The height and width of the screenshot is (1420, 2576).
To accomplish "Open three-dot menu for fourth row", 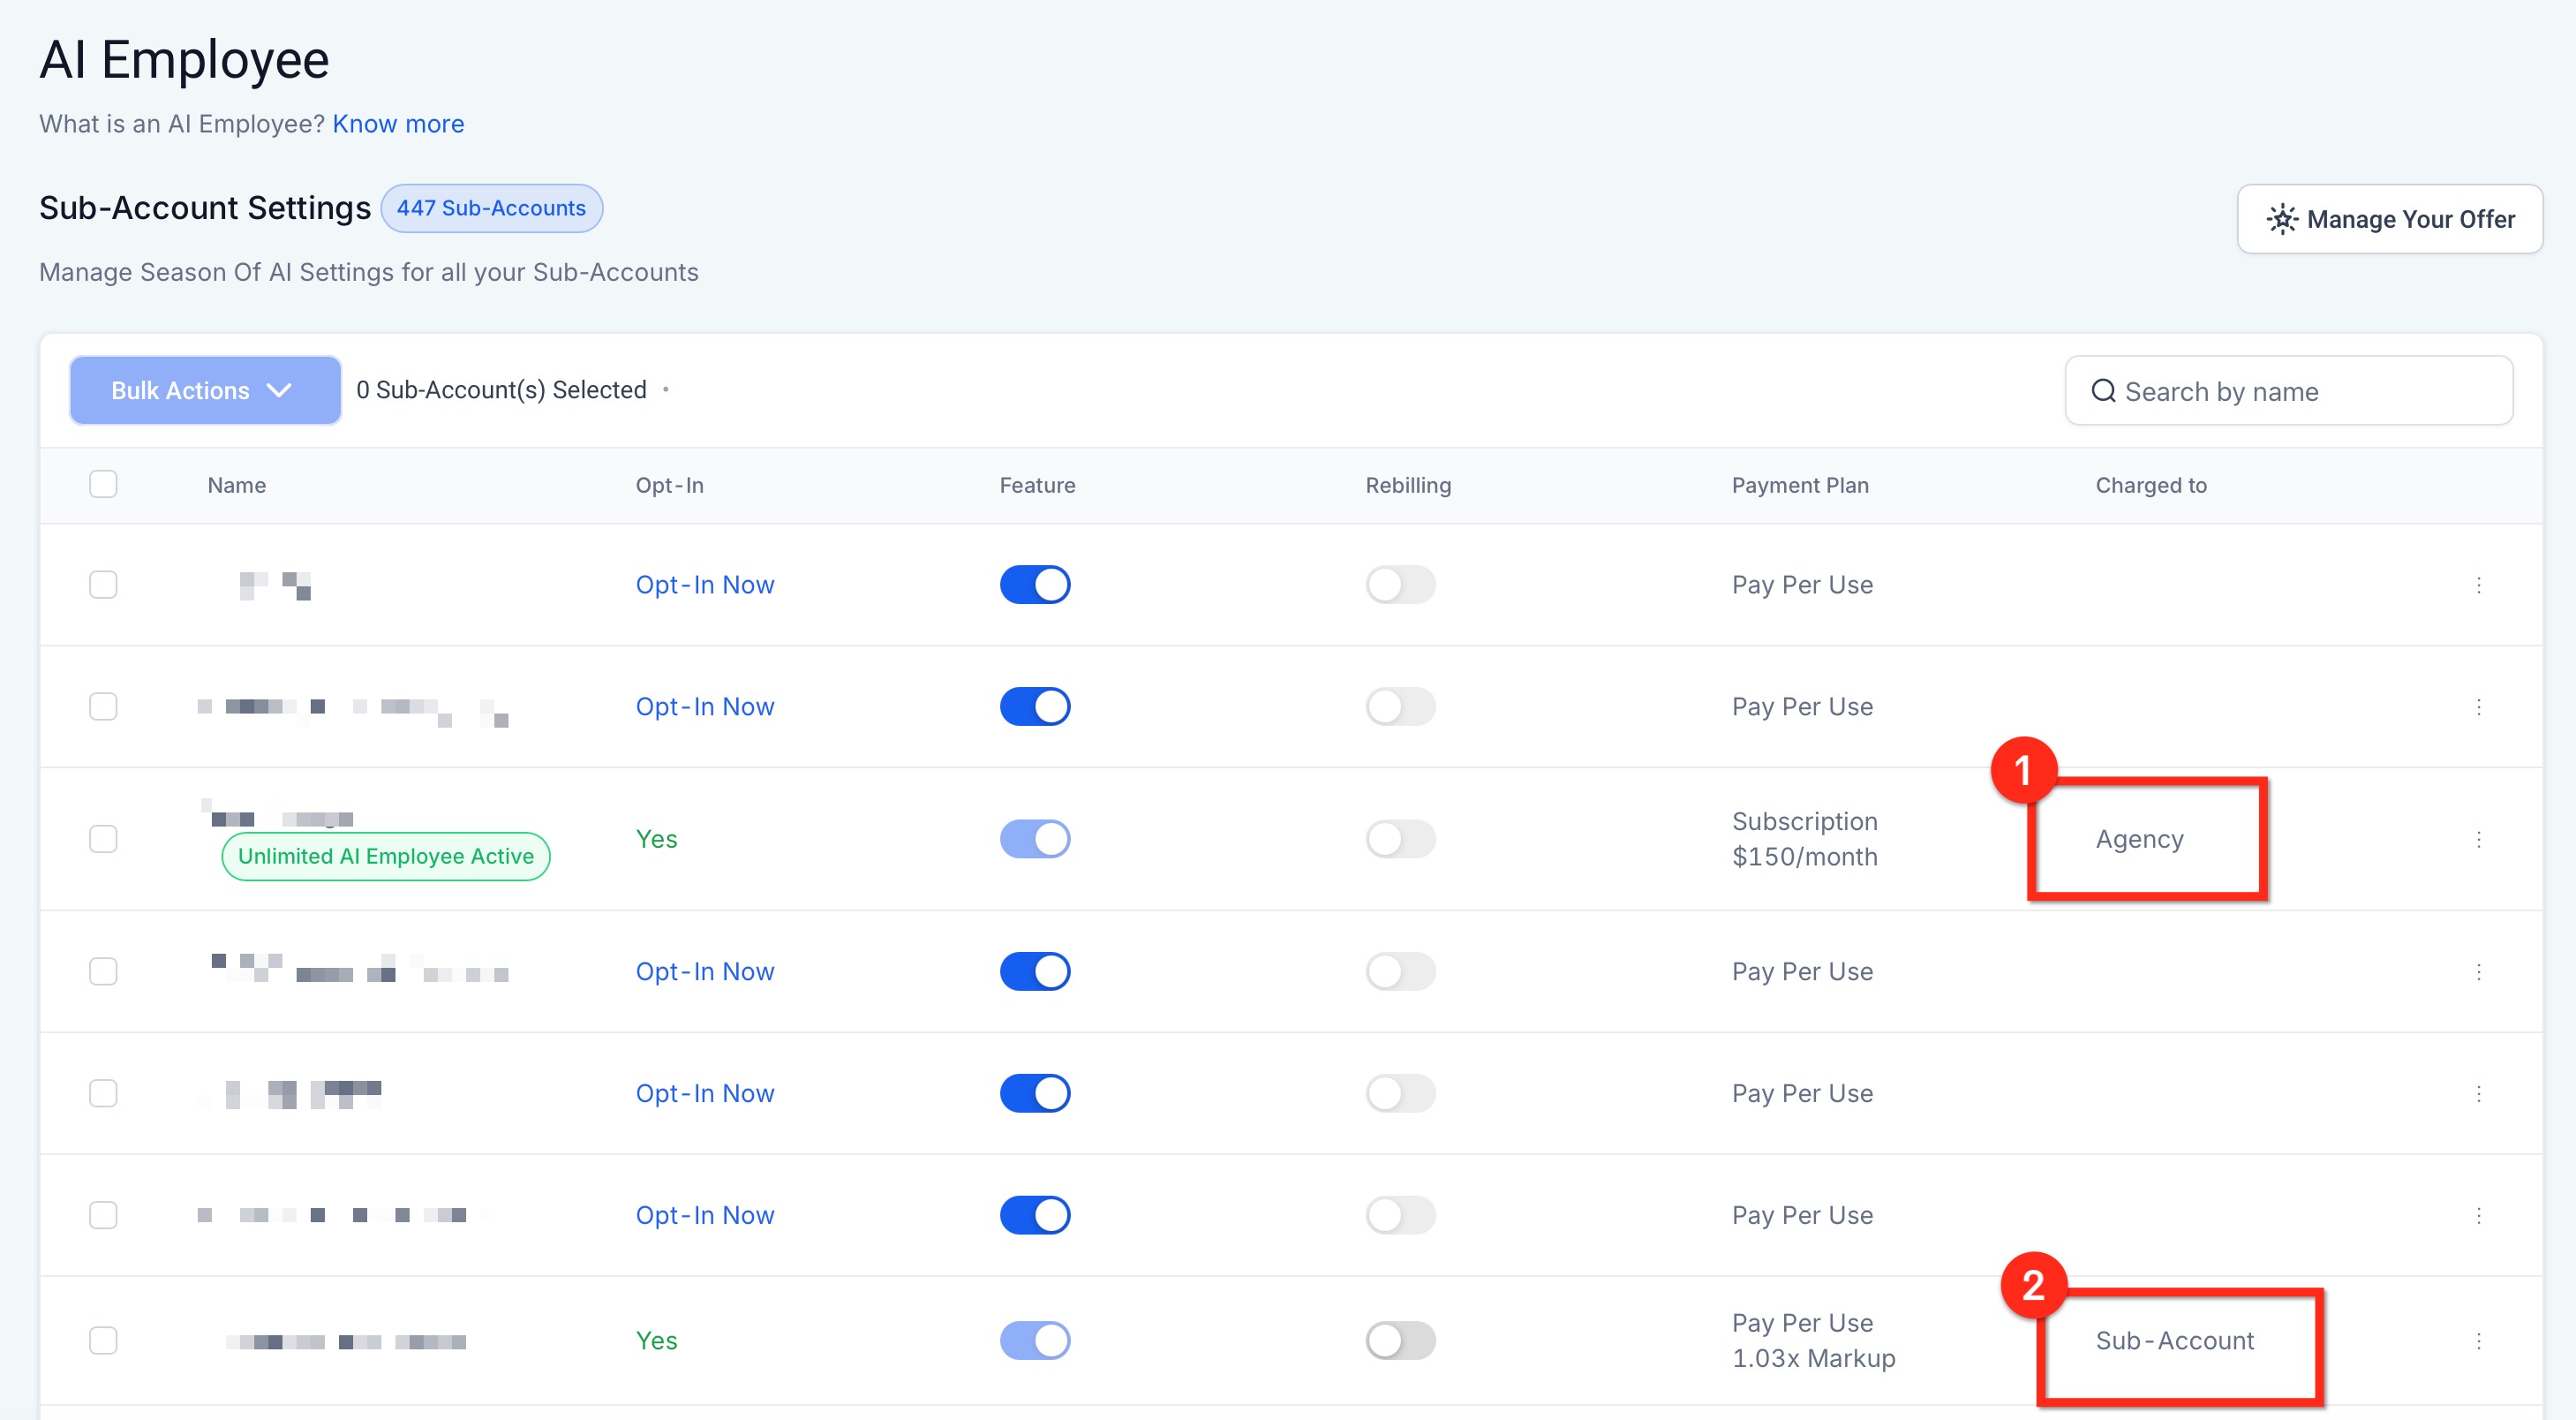I will coord(2478,971).
